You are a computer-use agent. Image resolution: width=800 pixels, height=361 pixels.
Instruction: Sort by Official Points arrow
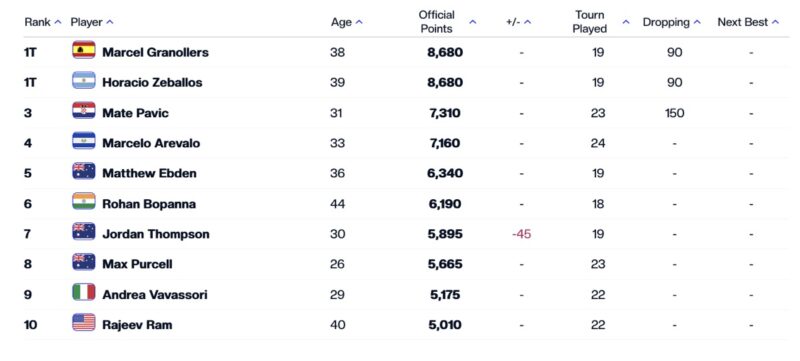pos(472,22)
